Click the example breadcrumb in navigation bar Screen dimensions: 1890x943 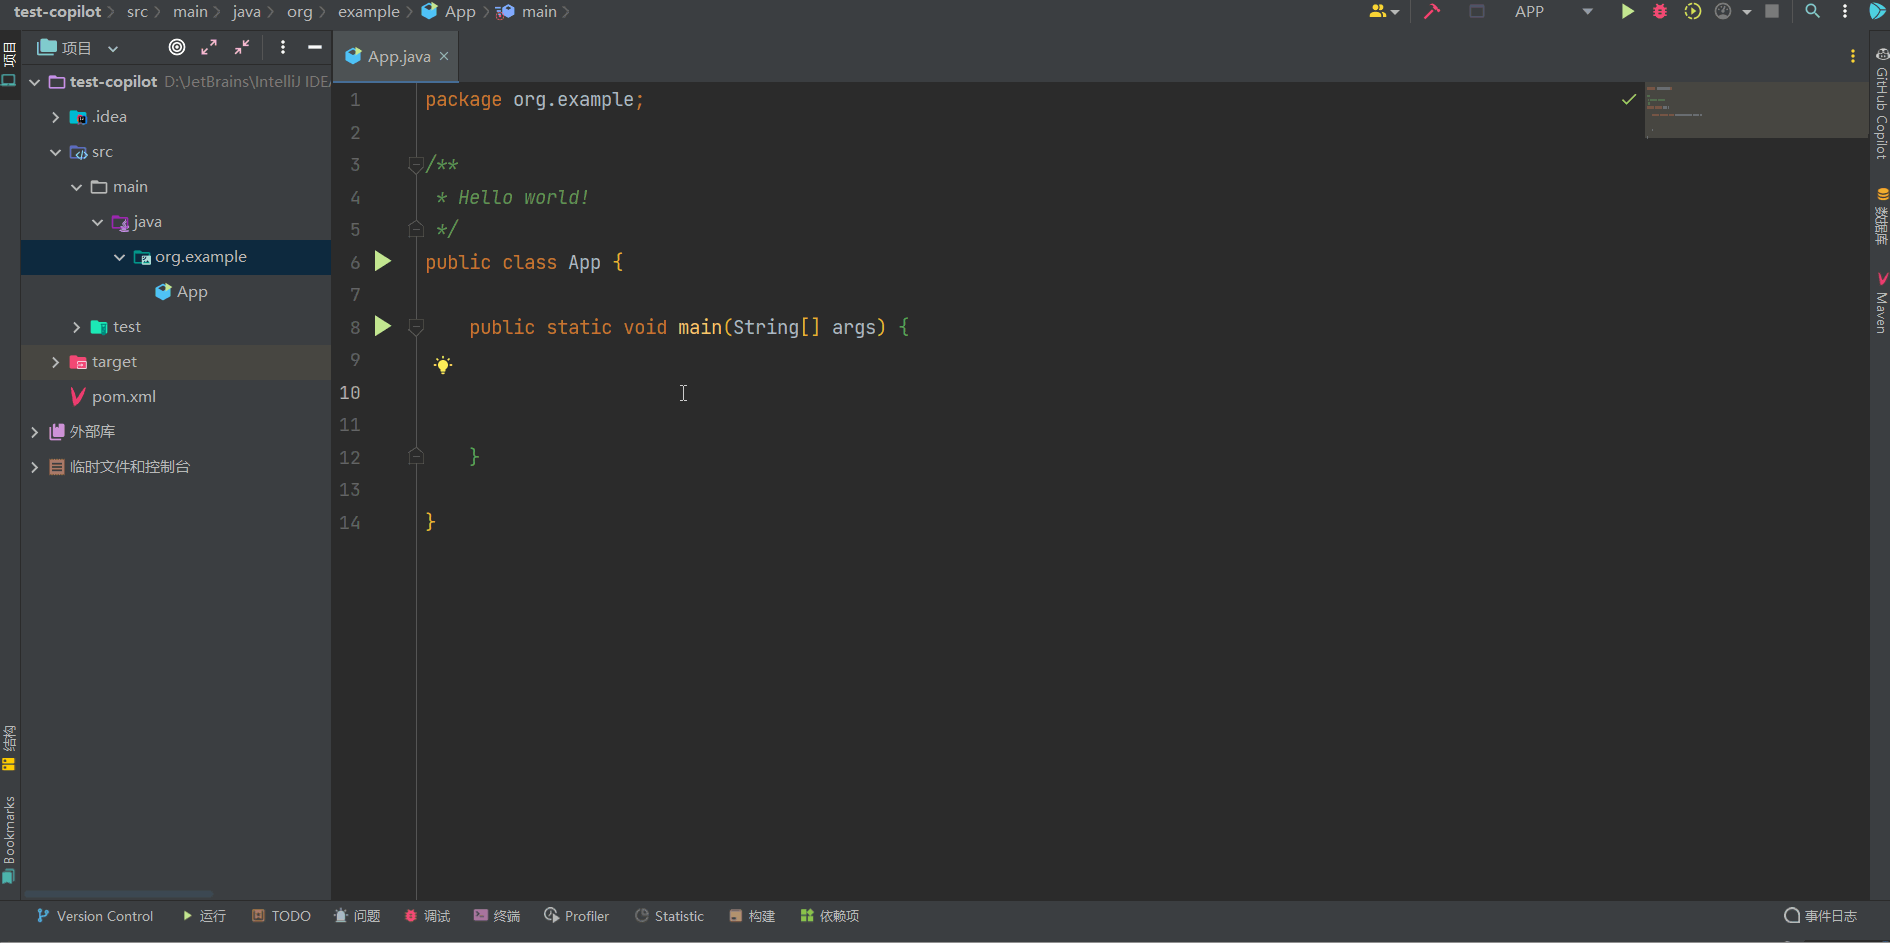coord(368,12)
